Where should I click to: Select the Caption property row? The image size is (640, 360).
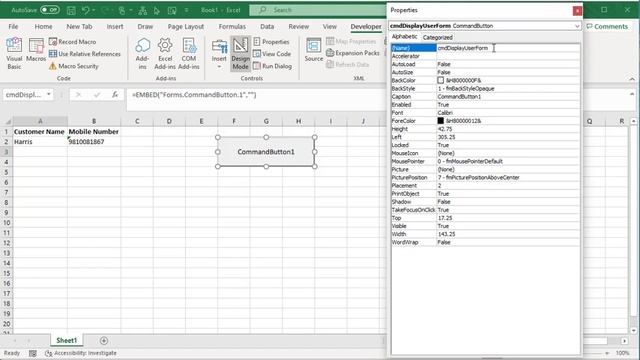(485, 97)
